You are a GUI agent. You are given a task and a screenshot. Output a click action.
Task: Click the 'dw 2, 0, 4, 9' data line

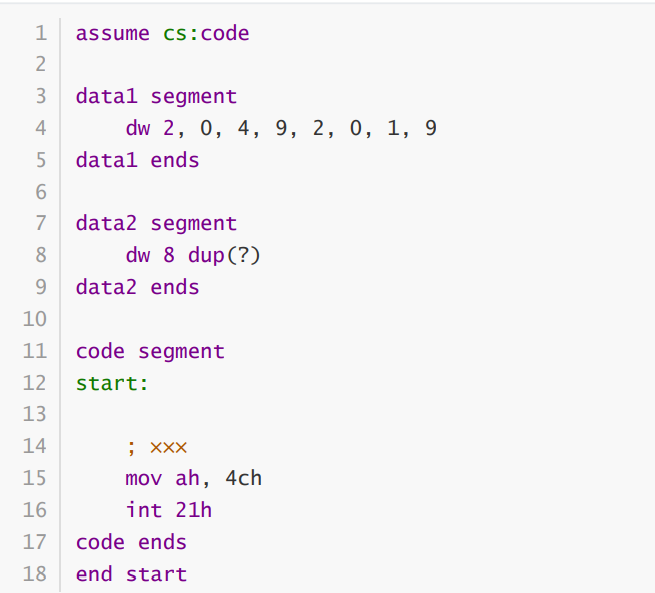(281, 129)
